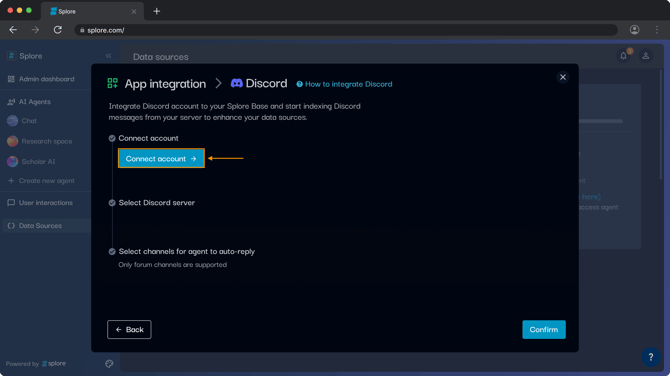Toggle Select channels step checkmark
This screenshot has width=670, height=376.
pos(112,252)
